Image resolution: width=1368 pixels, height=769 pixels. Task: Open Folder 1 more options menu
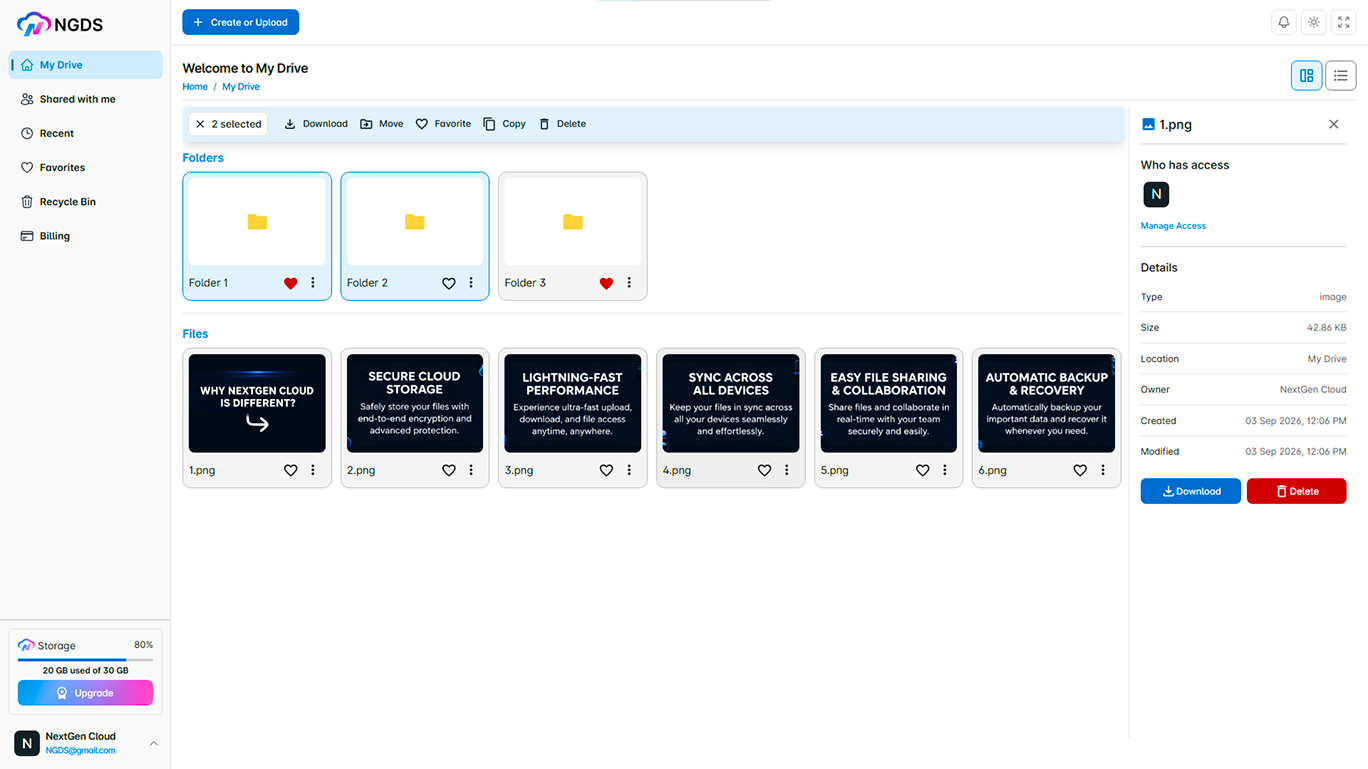[x=313, y=283]
